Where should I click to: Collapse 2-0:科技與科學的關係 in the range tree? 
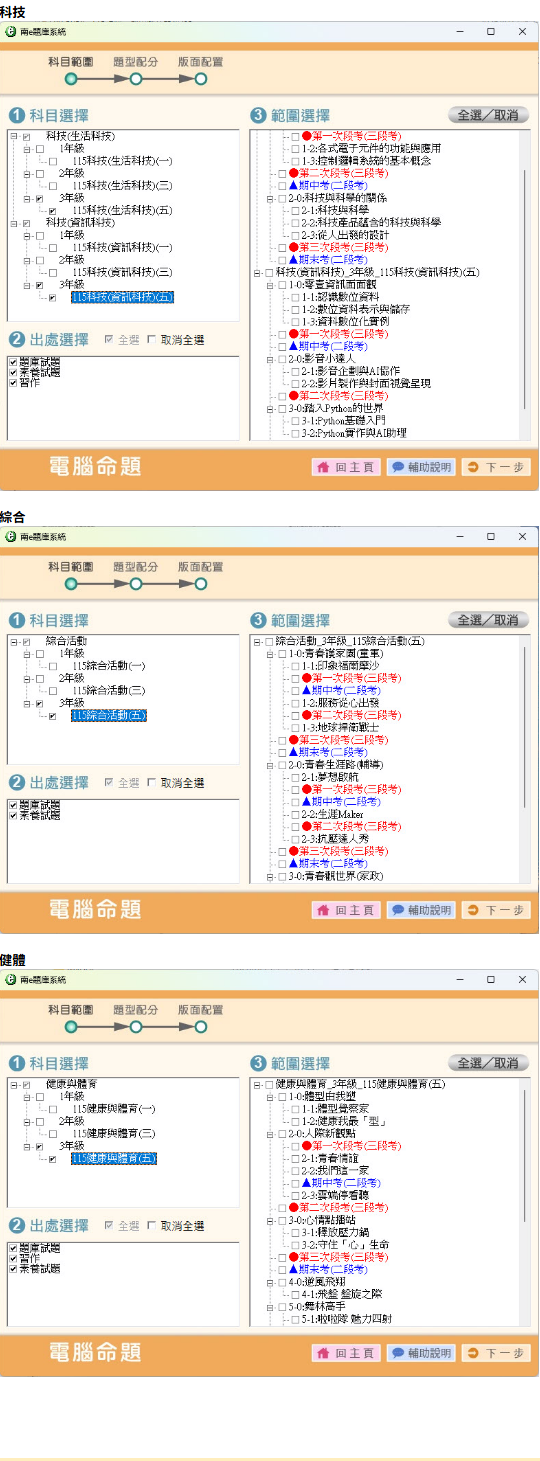click(x=270, y=198)
